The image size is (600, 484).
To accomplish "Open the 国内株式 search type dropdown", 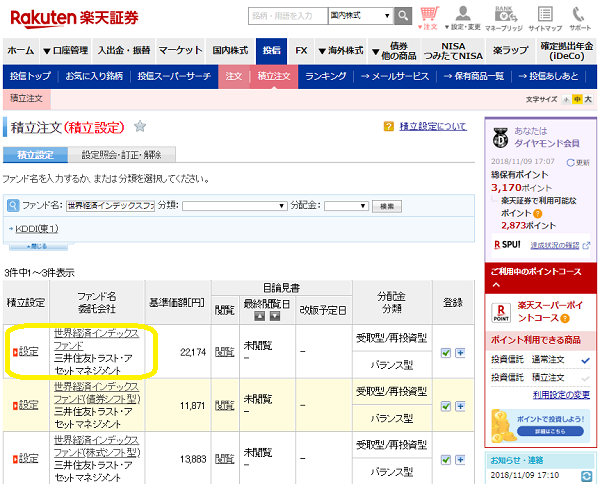I will click(361, 16).
